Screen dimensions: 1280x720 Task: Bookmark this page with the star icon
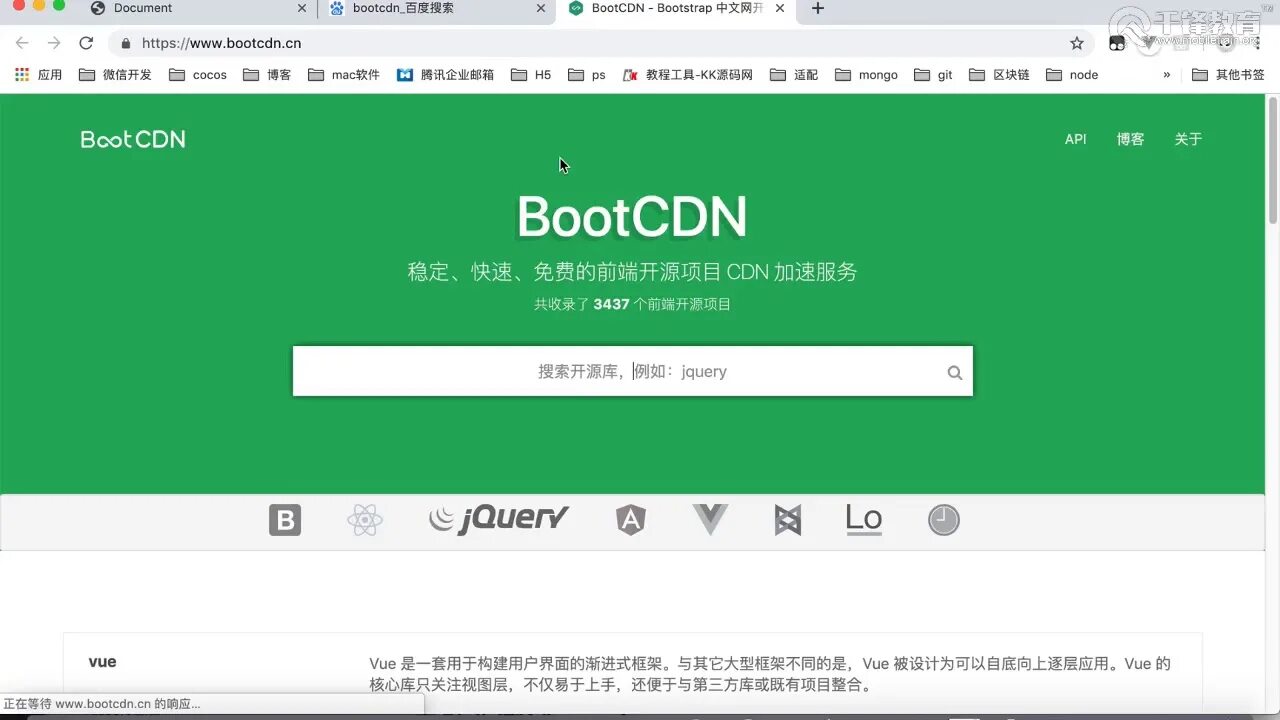tap(1077, 43)
